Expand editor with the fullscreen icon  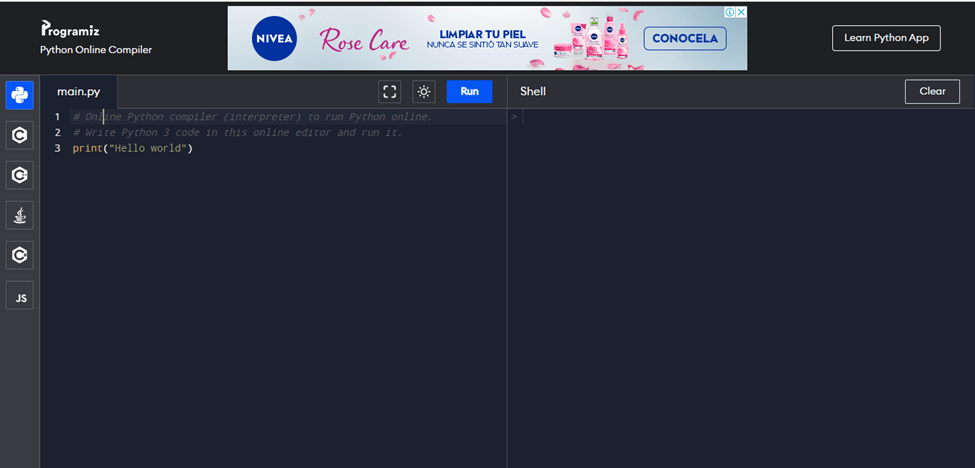[x=390, y=92]
